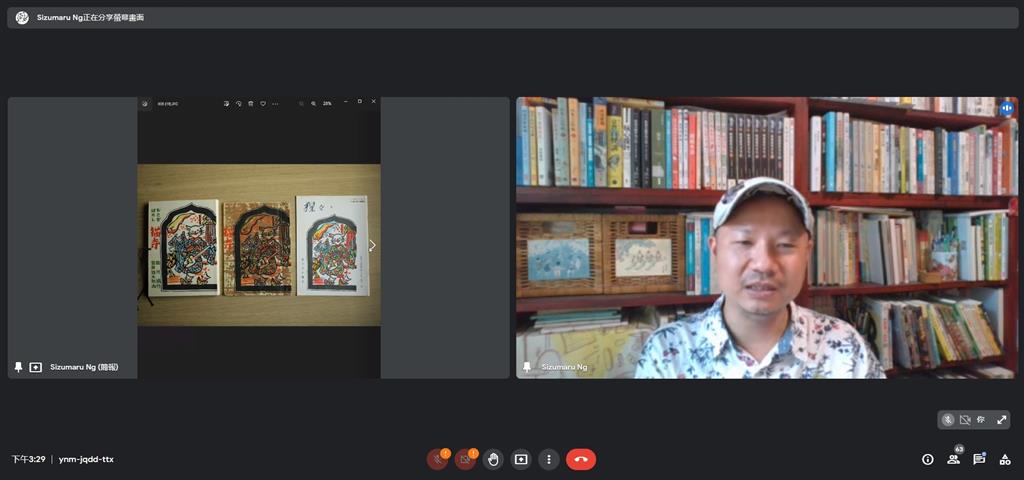Open the activities shapes icon
Viewport: 1024px width, 480px height.
point(1005,459)
